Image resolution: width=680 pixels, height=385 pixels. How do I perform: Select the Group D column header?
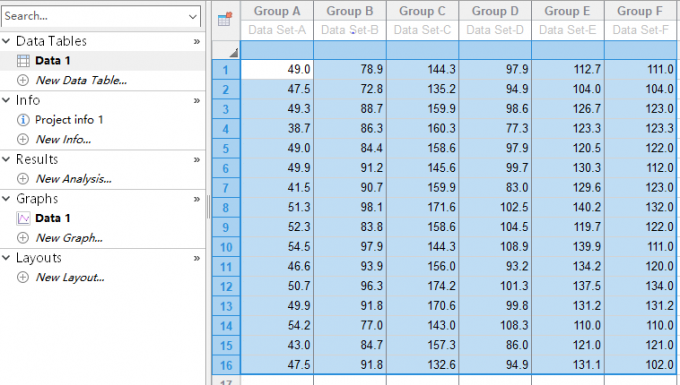tap(495, 11)
